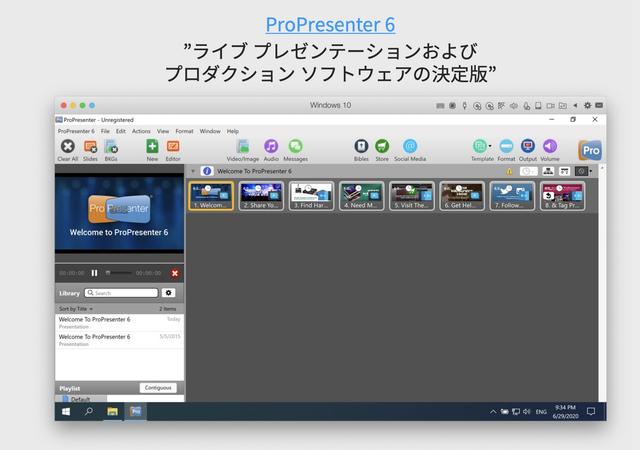This screenshot has width=640, height=450.
Task: Select slide 8 & Tag Pr... thumbnail
Action: [562, 196]
